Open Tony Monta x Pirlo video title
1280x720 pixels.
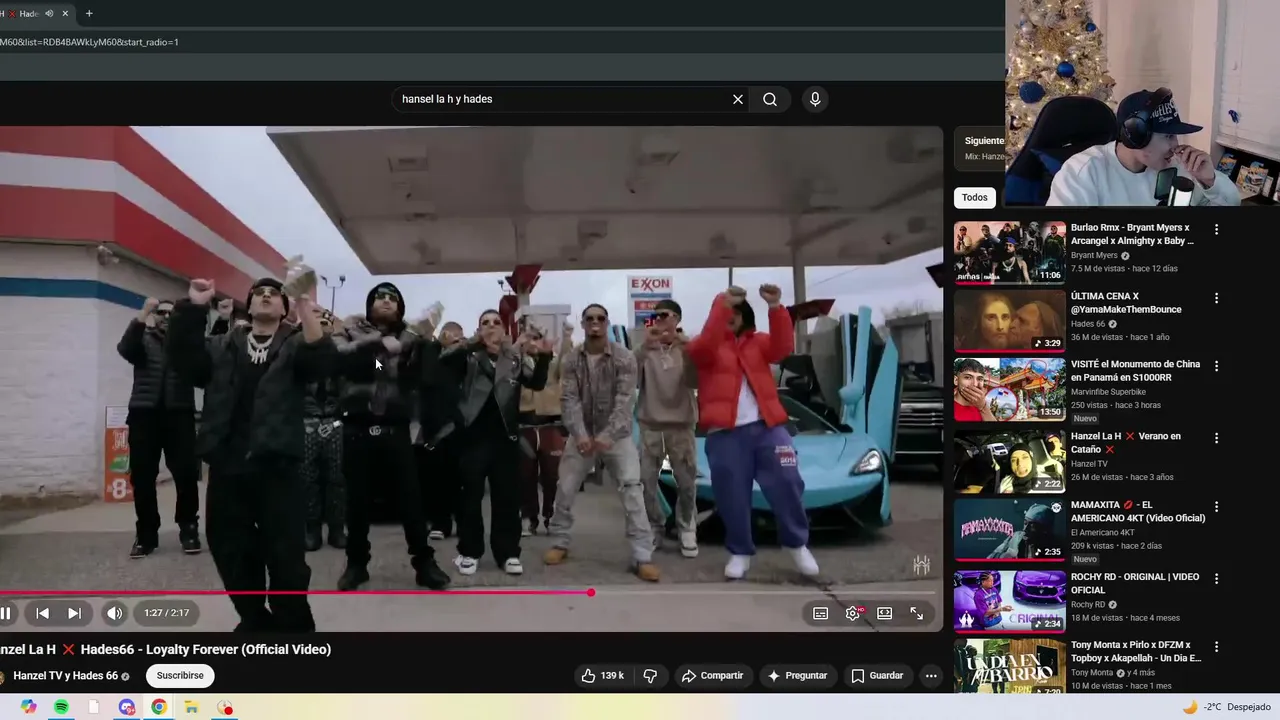pos(1136,651)
